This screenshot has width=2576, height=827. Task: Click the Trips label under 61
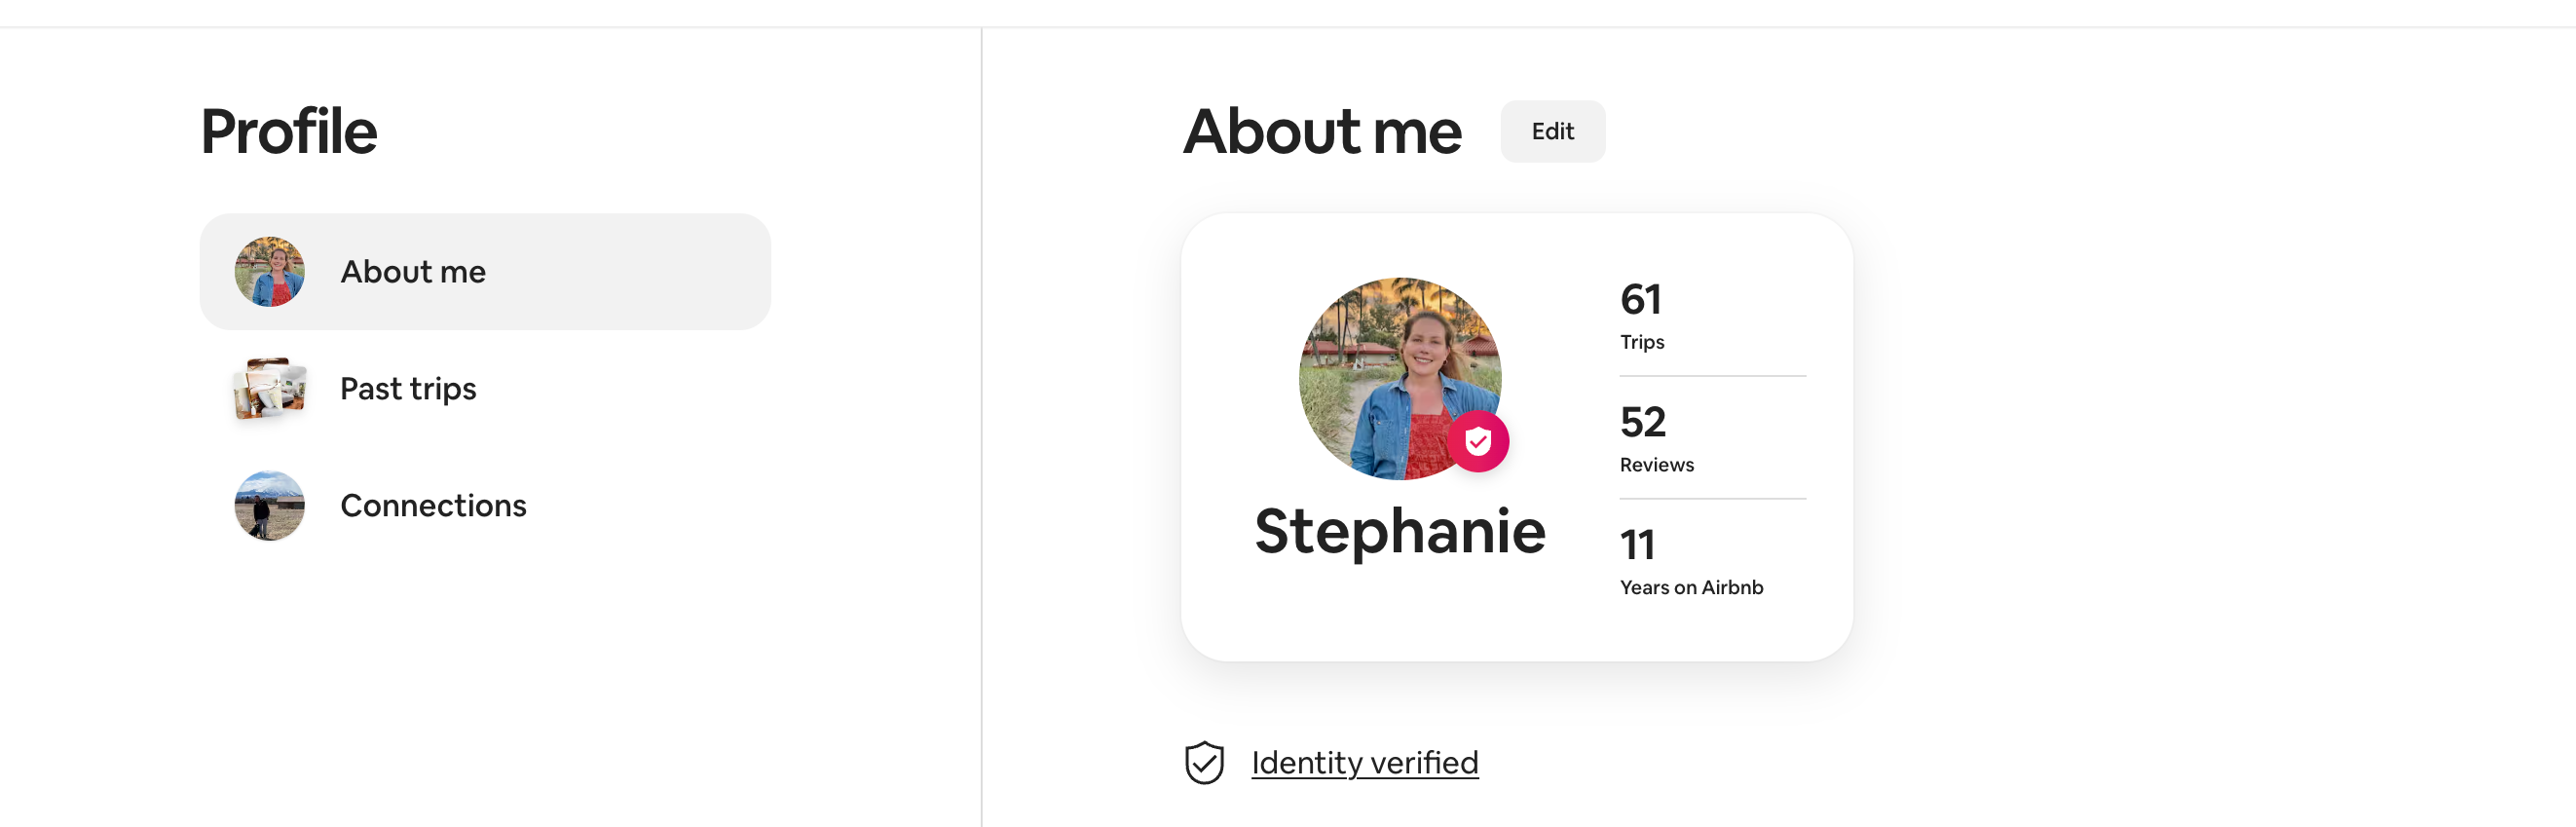point(1641,342)
